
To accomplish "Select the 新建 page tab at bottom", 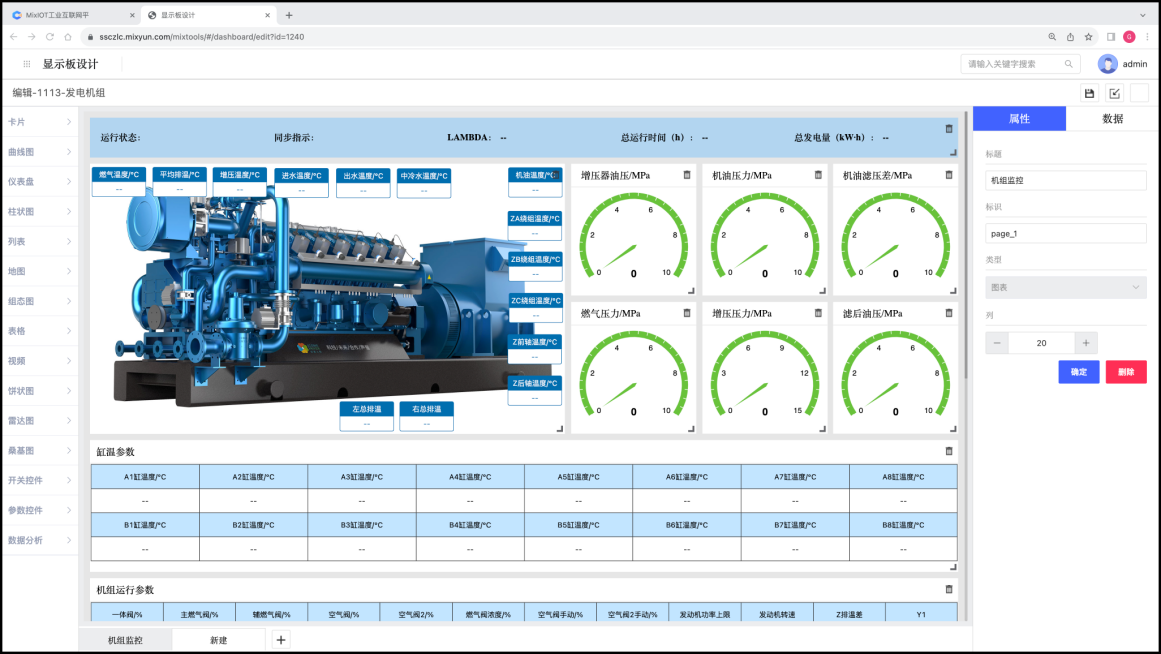I will (219, 640).
